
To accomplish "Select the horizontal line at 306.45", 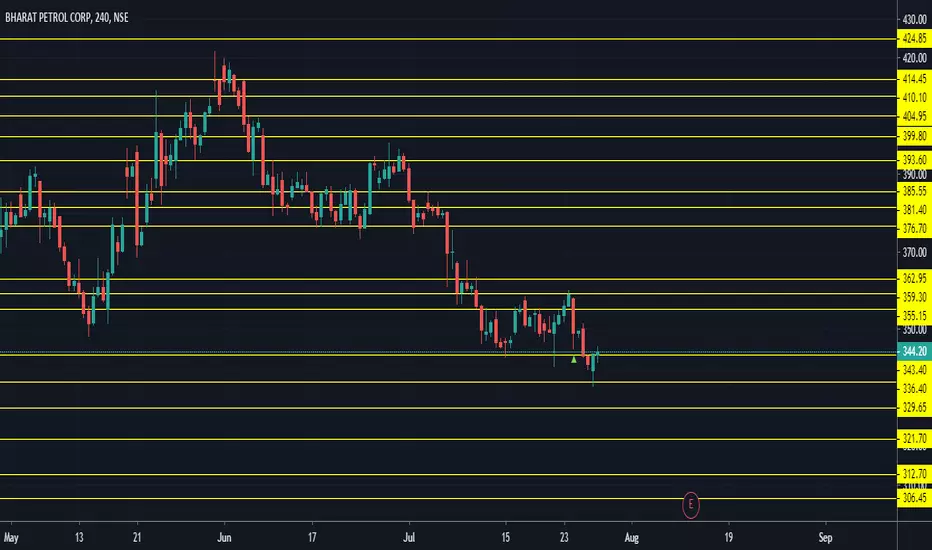I will point(448,498).
